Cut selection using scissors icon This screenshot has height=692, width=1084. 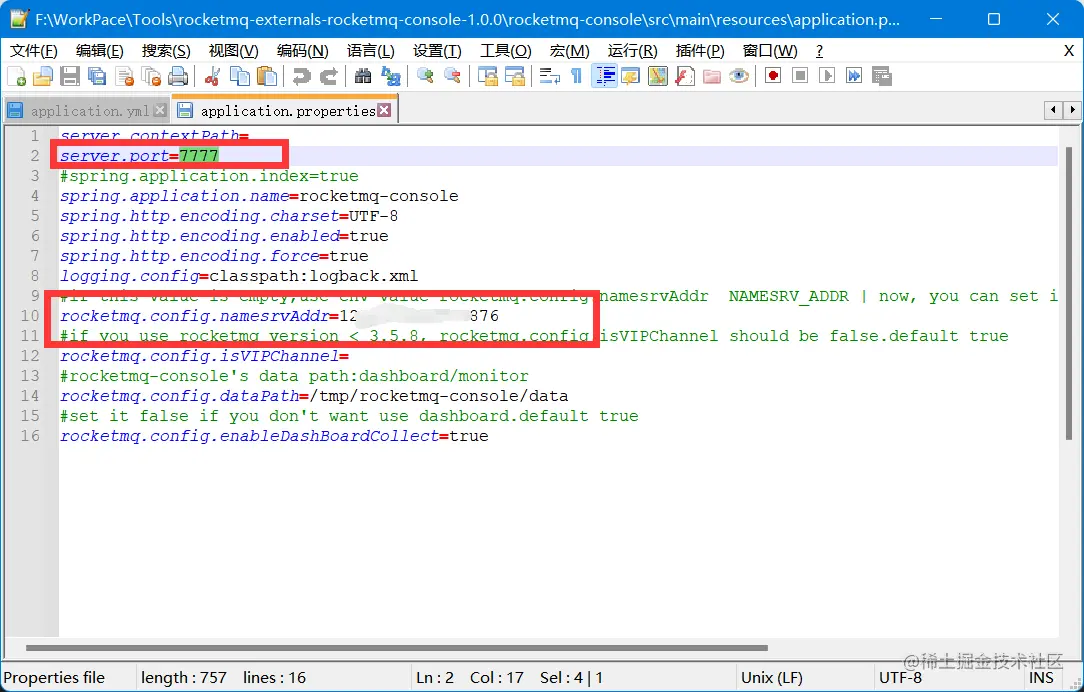212,75
